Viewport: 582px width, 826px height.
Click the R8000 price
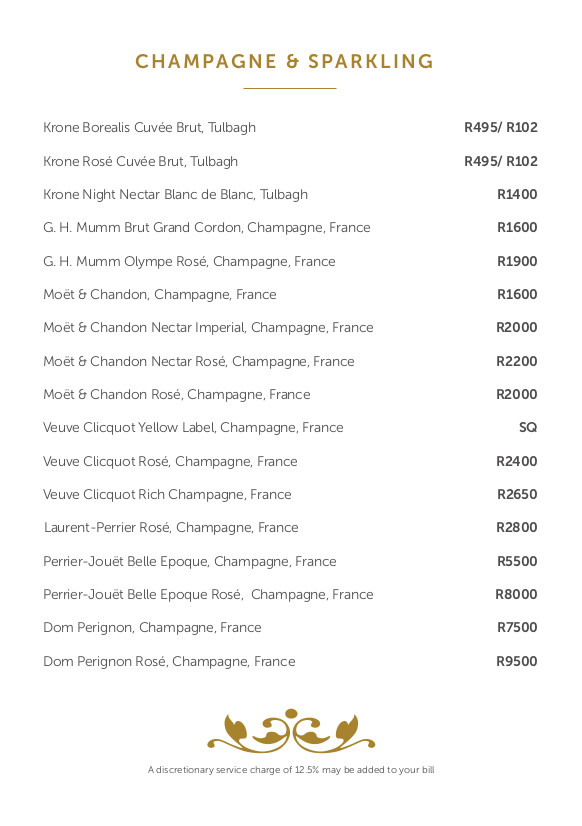point(516,595)
